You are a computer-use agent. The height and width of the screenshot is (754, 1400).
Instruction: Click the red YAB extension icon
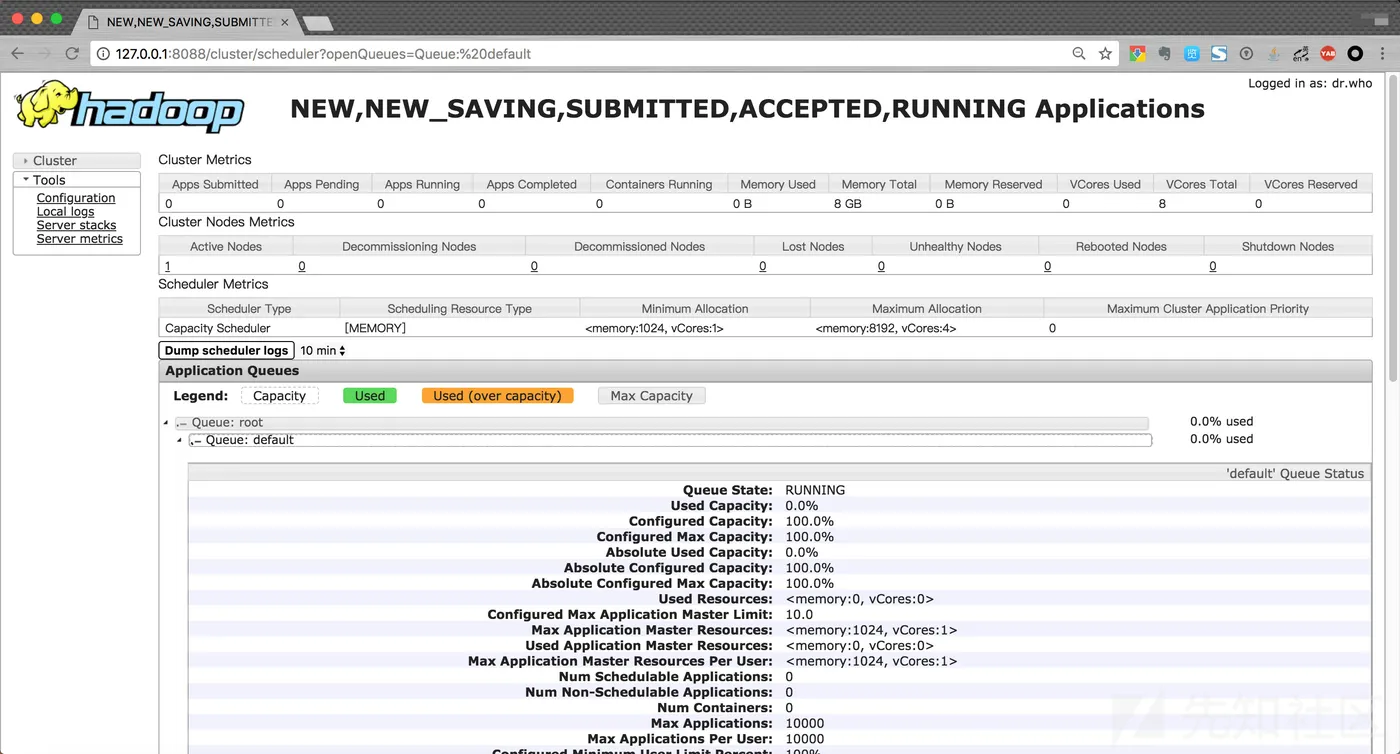coord(1328,54)
